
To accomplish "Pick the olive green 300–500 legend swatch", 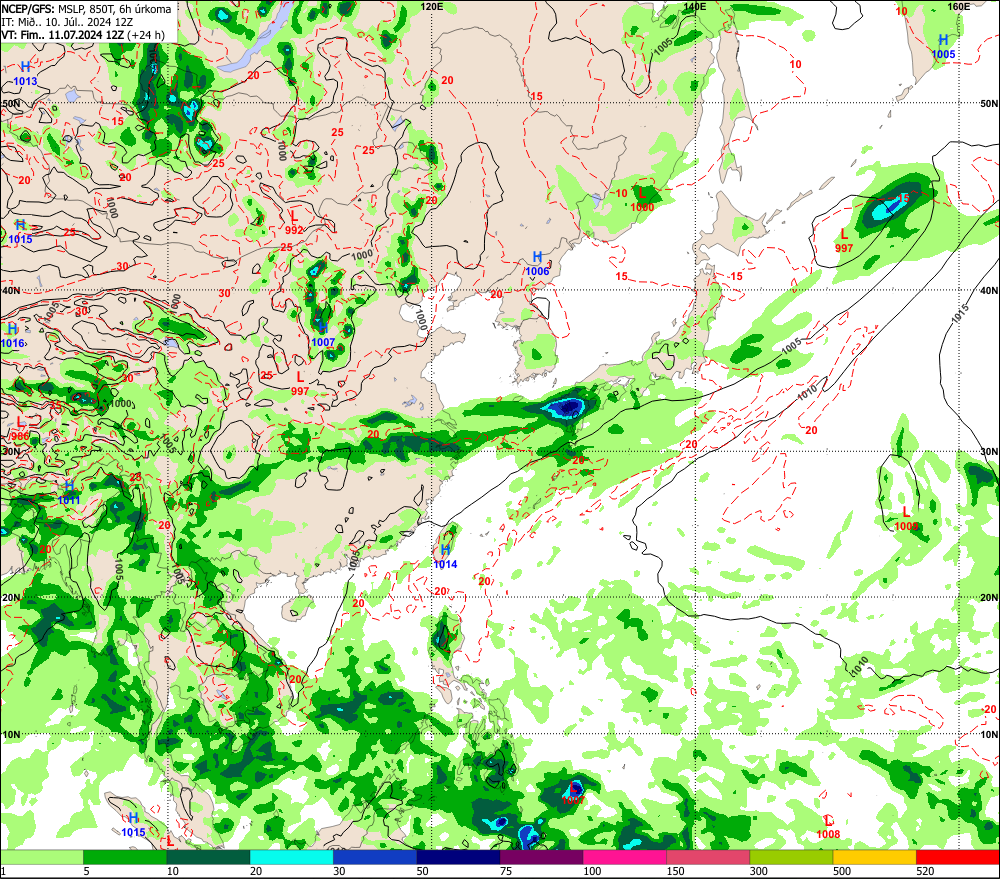I will [x=791, y=857].
